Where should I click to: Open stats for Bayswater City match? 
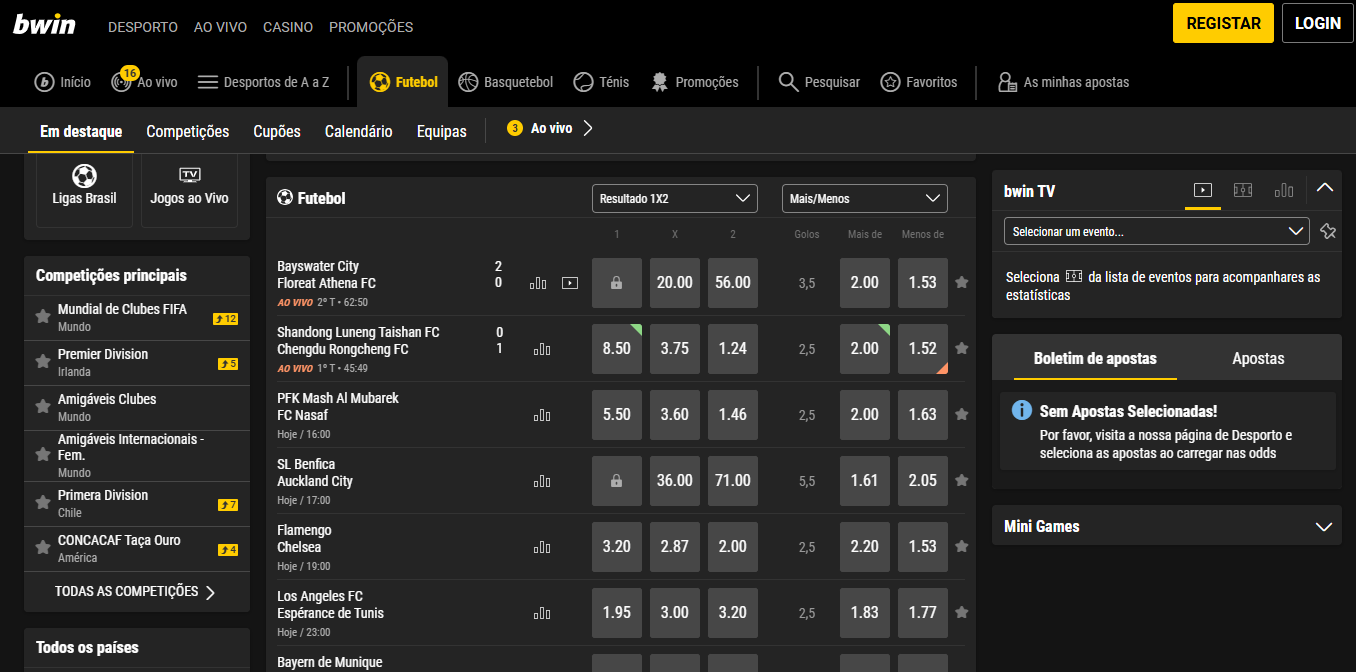click(539, 283)
